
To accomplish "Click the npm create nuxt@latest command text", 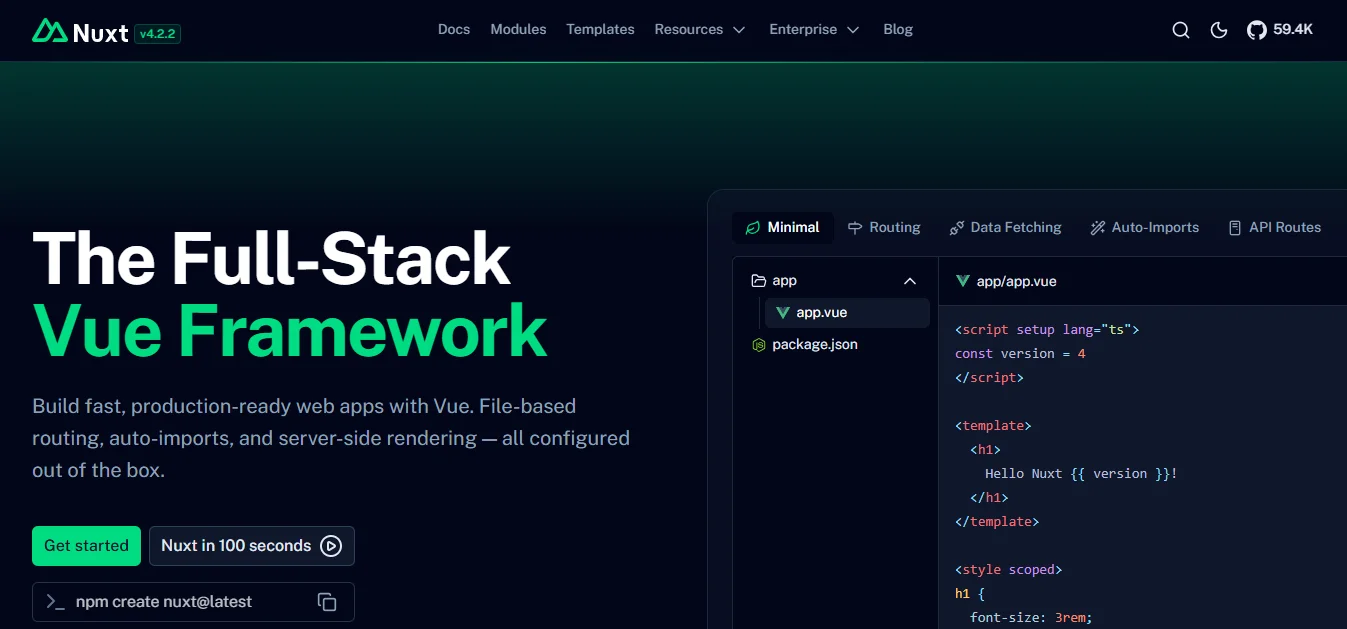I will [164, 602].
